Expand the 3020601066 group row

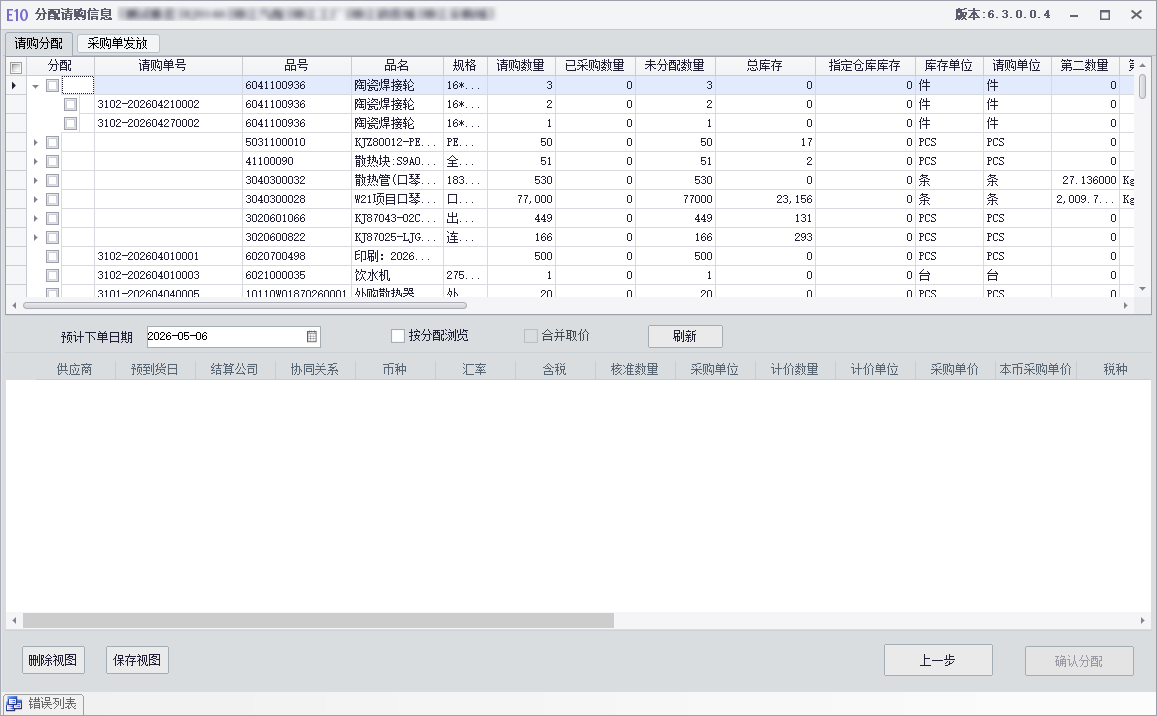[x=35, y=218]
